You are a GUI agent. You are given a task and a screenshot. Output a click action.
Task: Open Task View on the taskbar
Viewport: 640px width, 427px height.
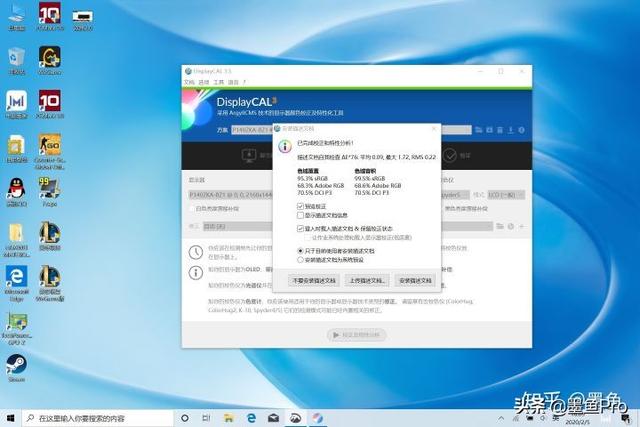pos(207,418)
